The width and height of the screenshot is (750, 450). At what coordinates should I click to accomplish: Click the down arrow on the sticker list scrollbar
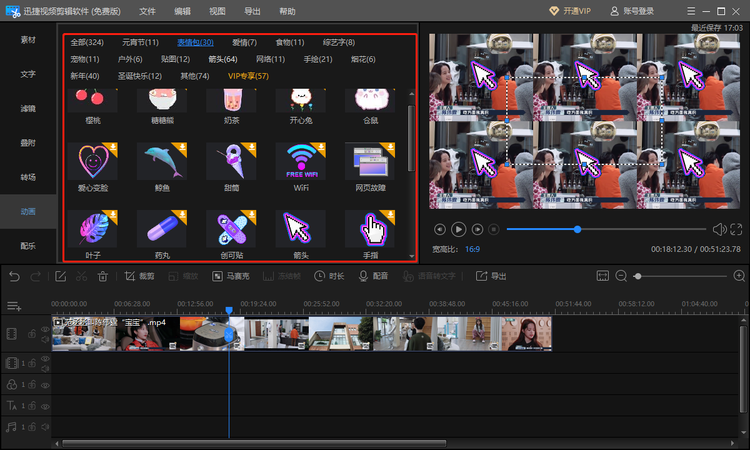(412, 256)
